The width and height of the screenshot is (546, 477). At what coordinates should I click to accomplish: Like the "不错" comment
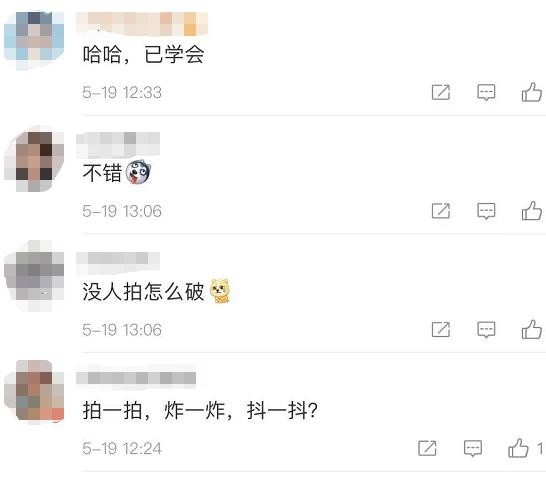(x=531, y=211)
